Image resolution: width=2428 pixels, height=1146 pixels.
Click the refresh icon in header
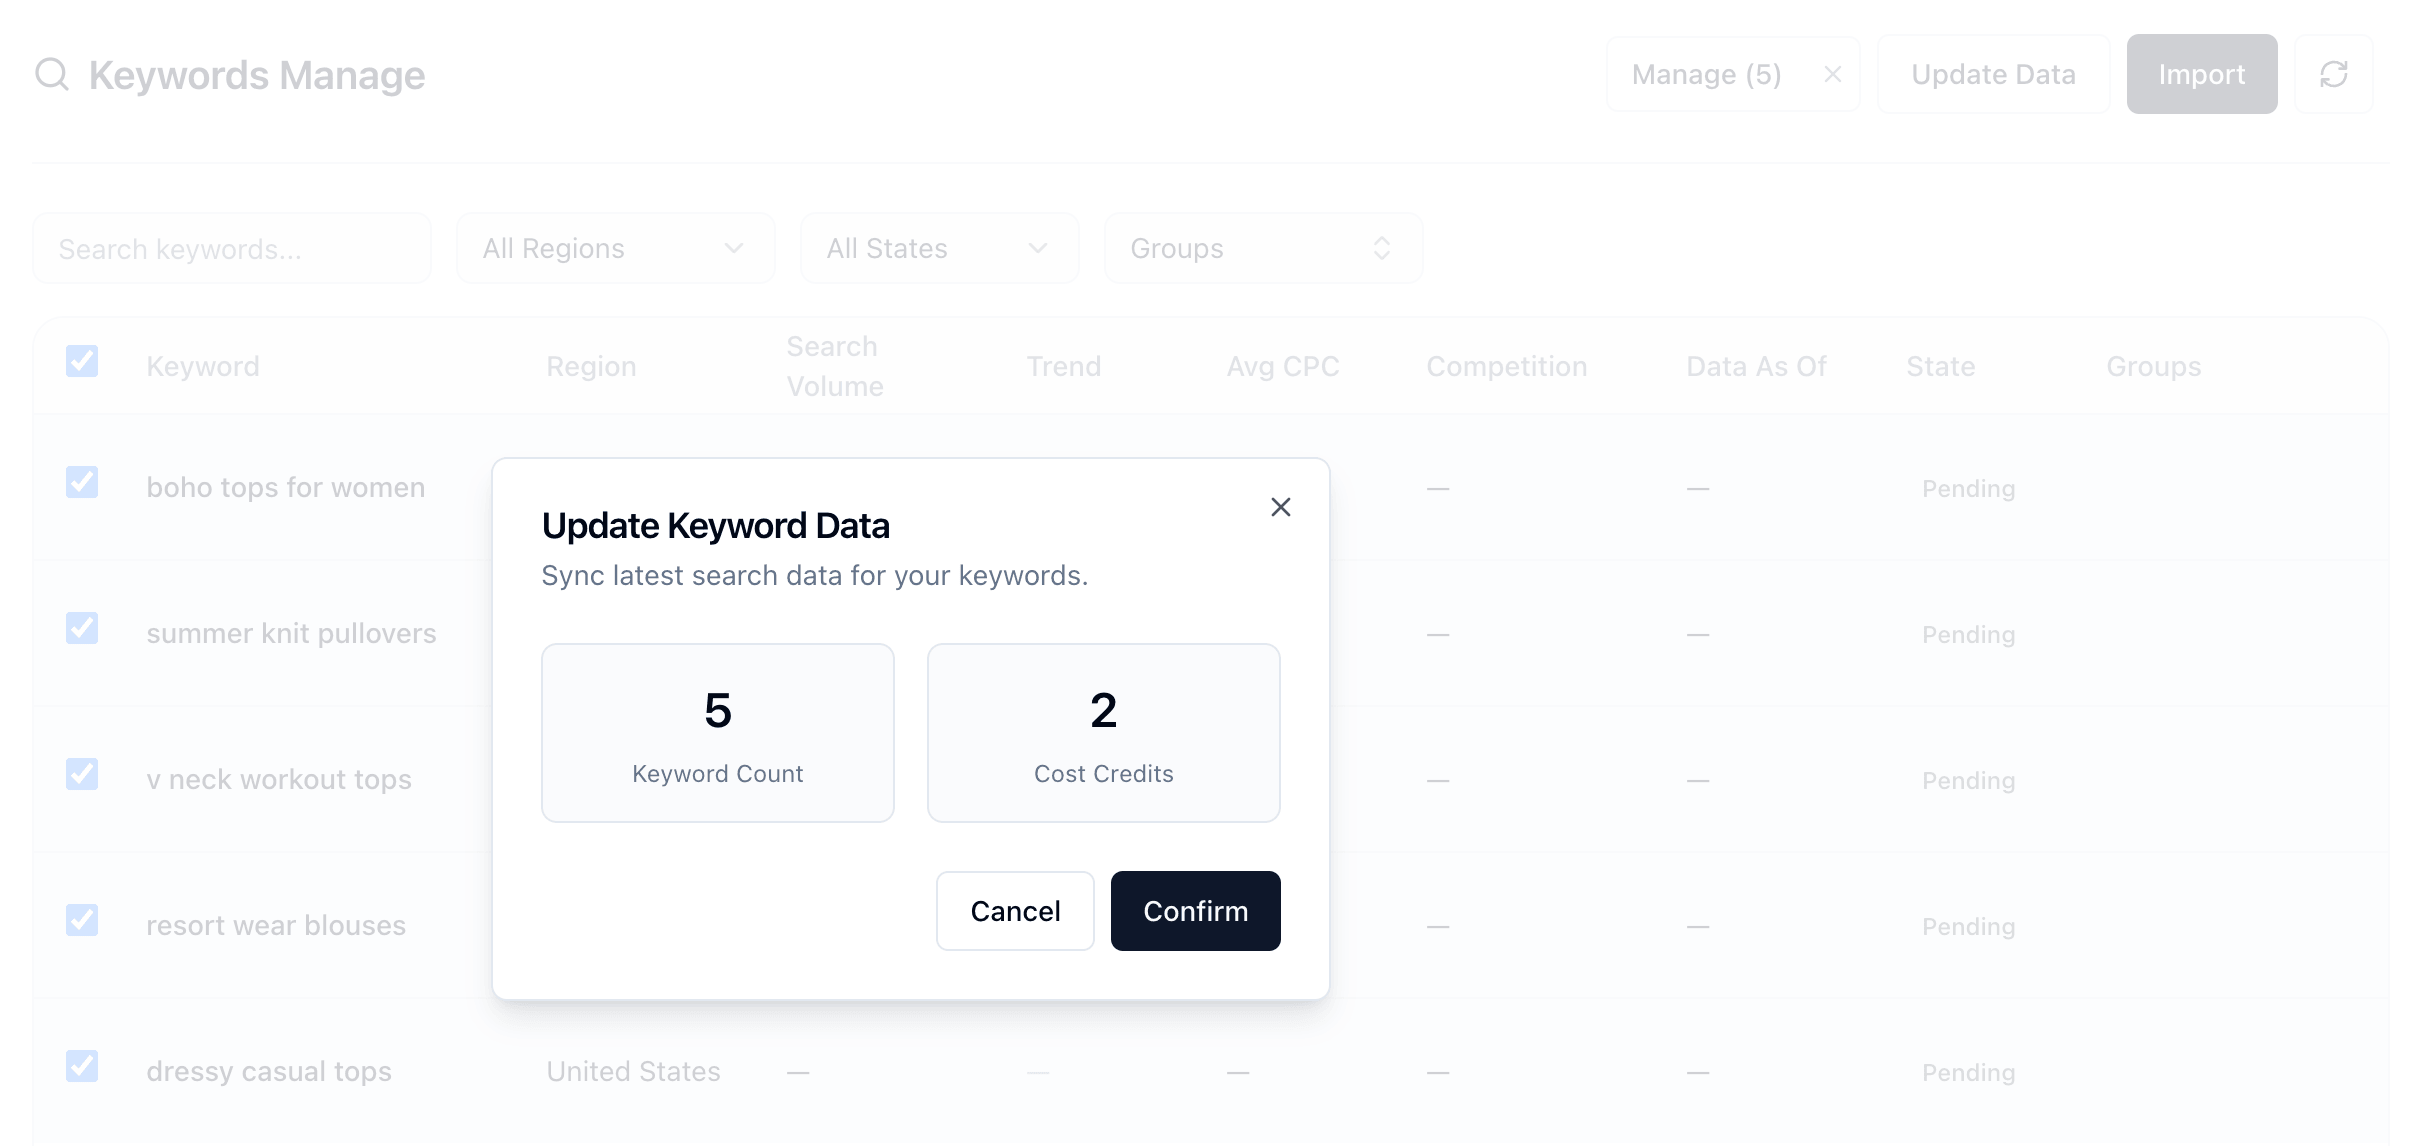click(x=2333, y=74)
